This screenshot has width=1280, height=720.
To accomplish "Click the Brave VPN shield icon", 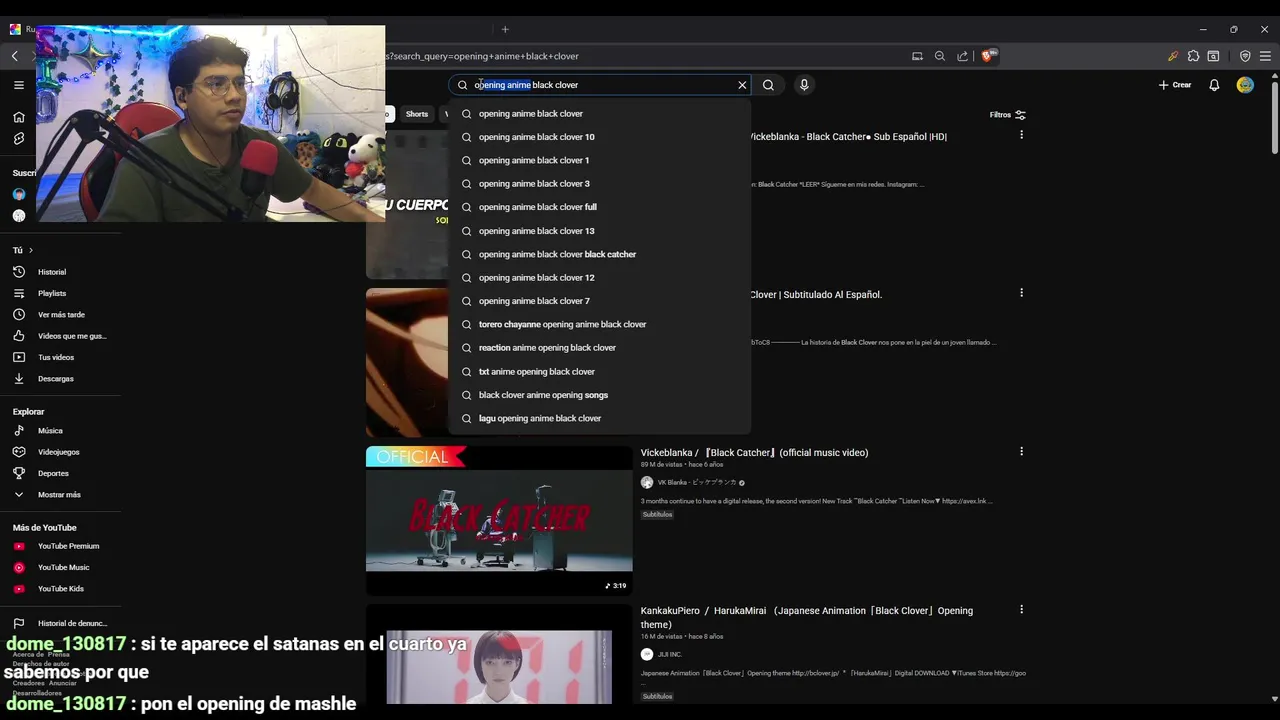I will (1245, 56).
